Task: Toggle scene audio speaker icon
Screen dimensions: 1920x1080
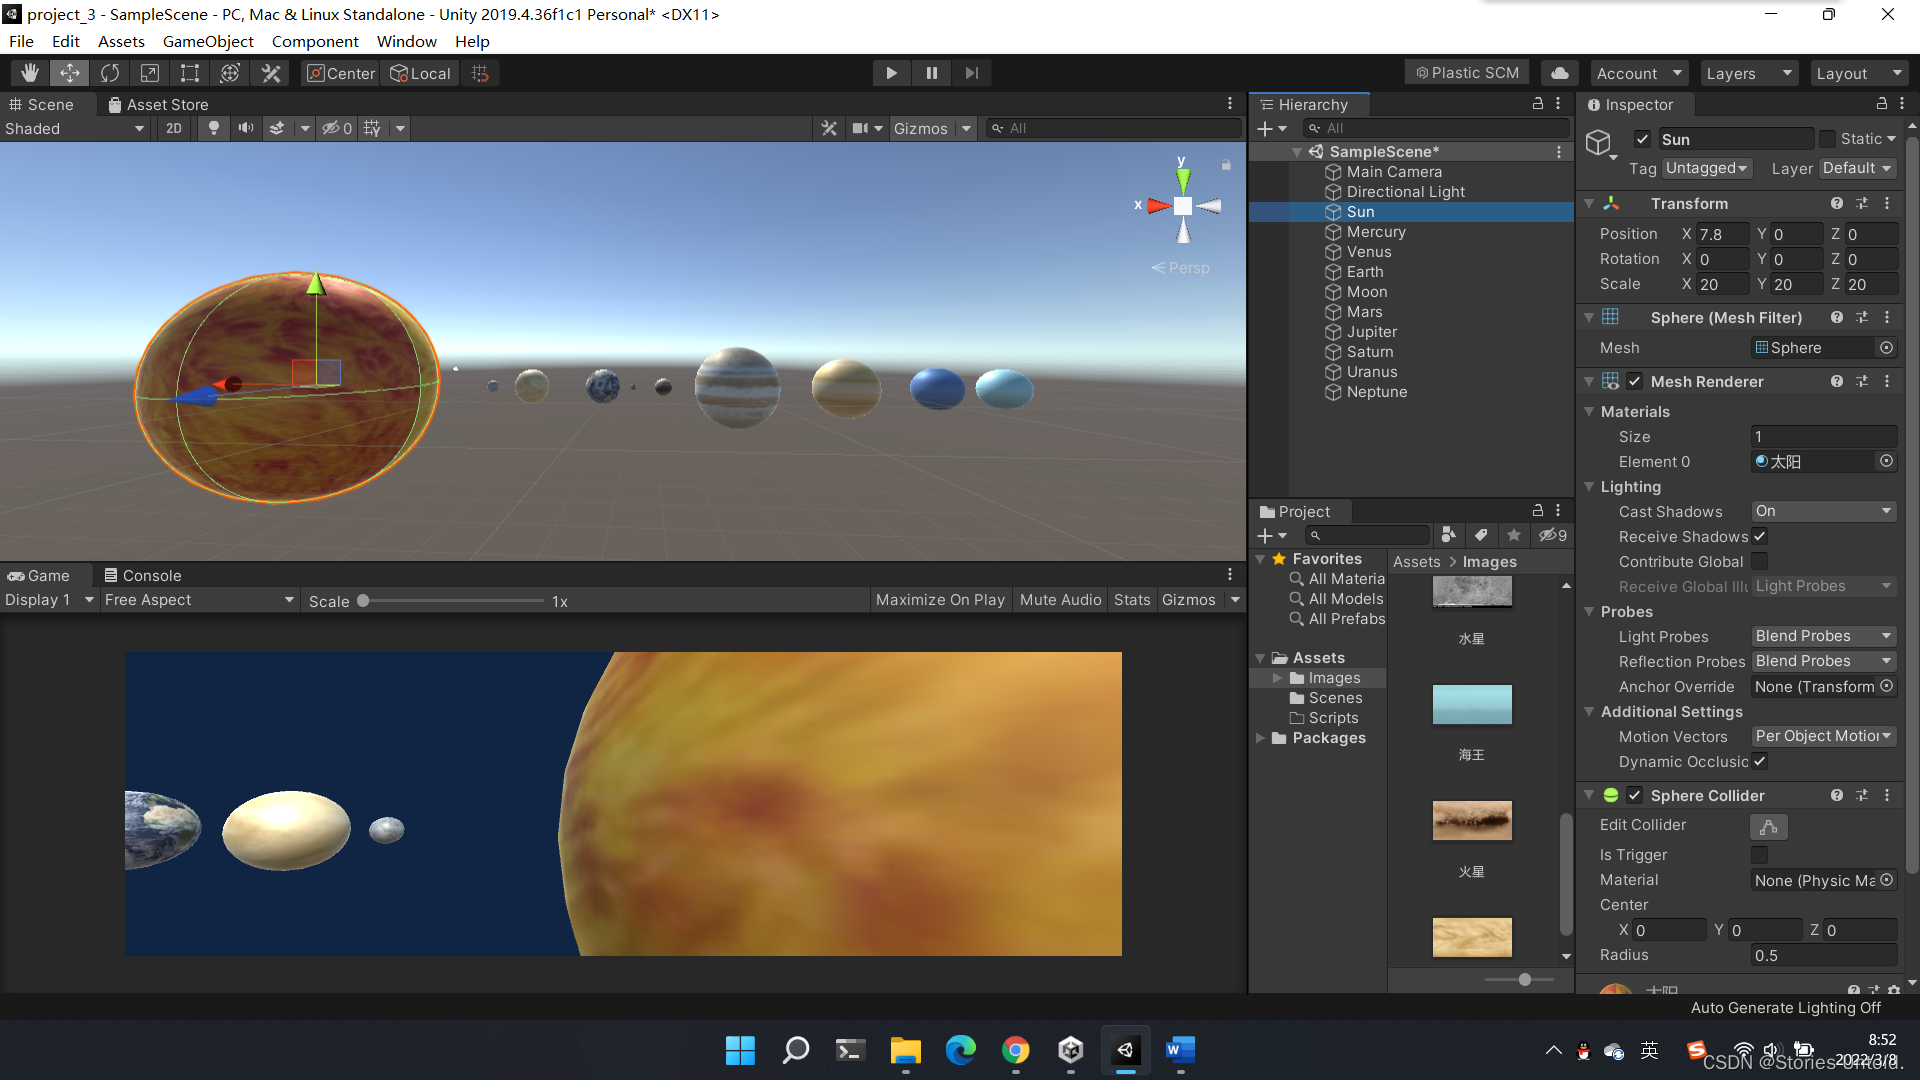Action: 245,128
